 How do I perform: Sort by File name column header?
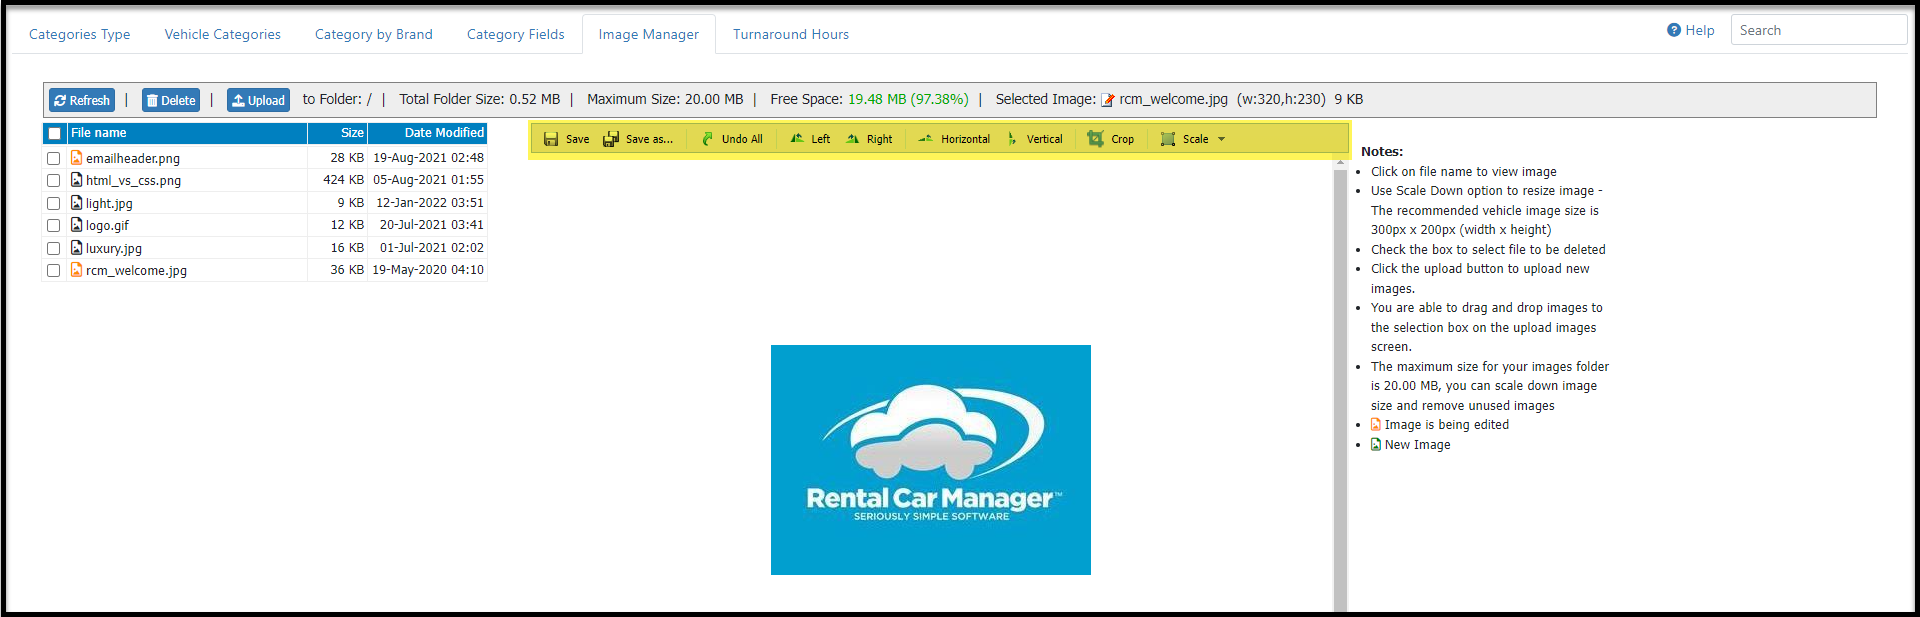187,133
